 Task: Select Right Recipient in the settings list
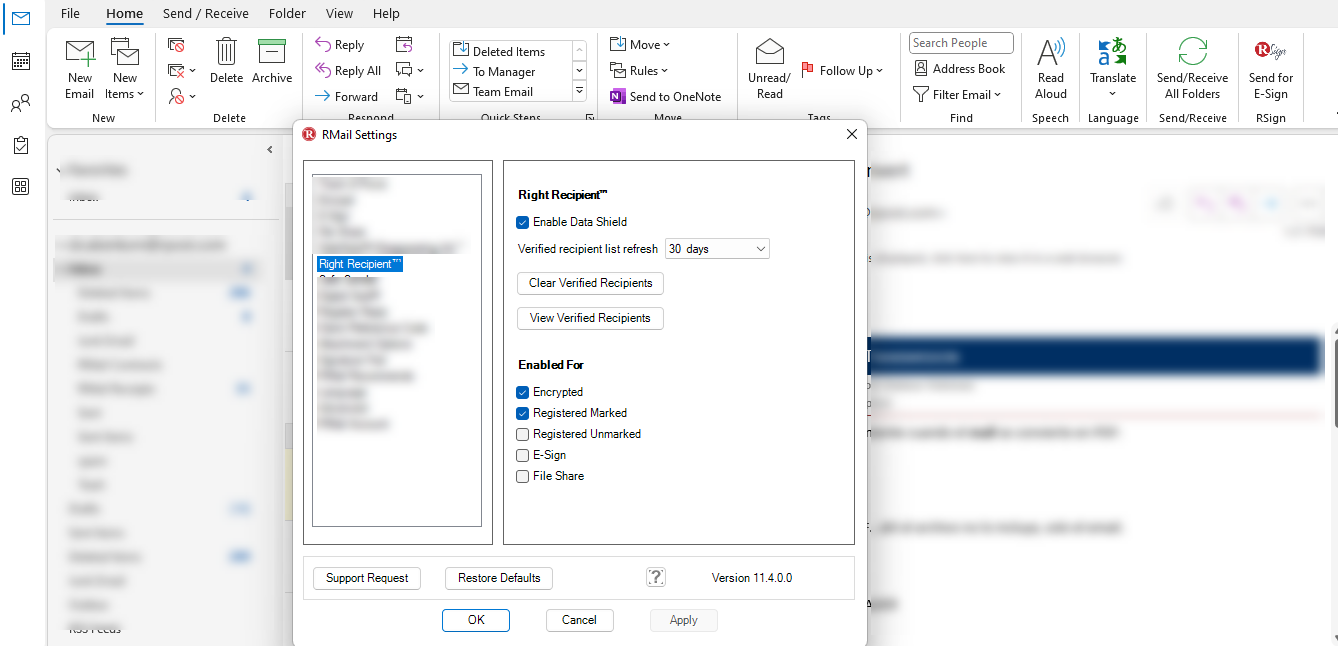(x=360, y=264)
